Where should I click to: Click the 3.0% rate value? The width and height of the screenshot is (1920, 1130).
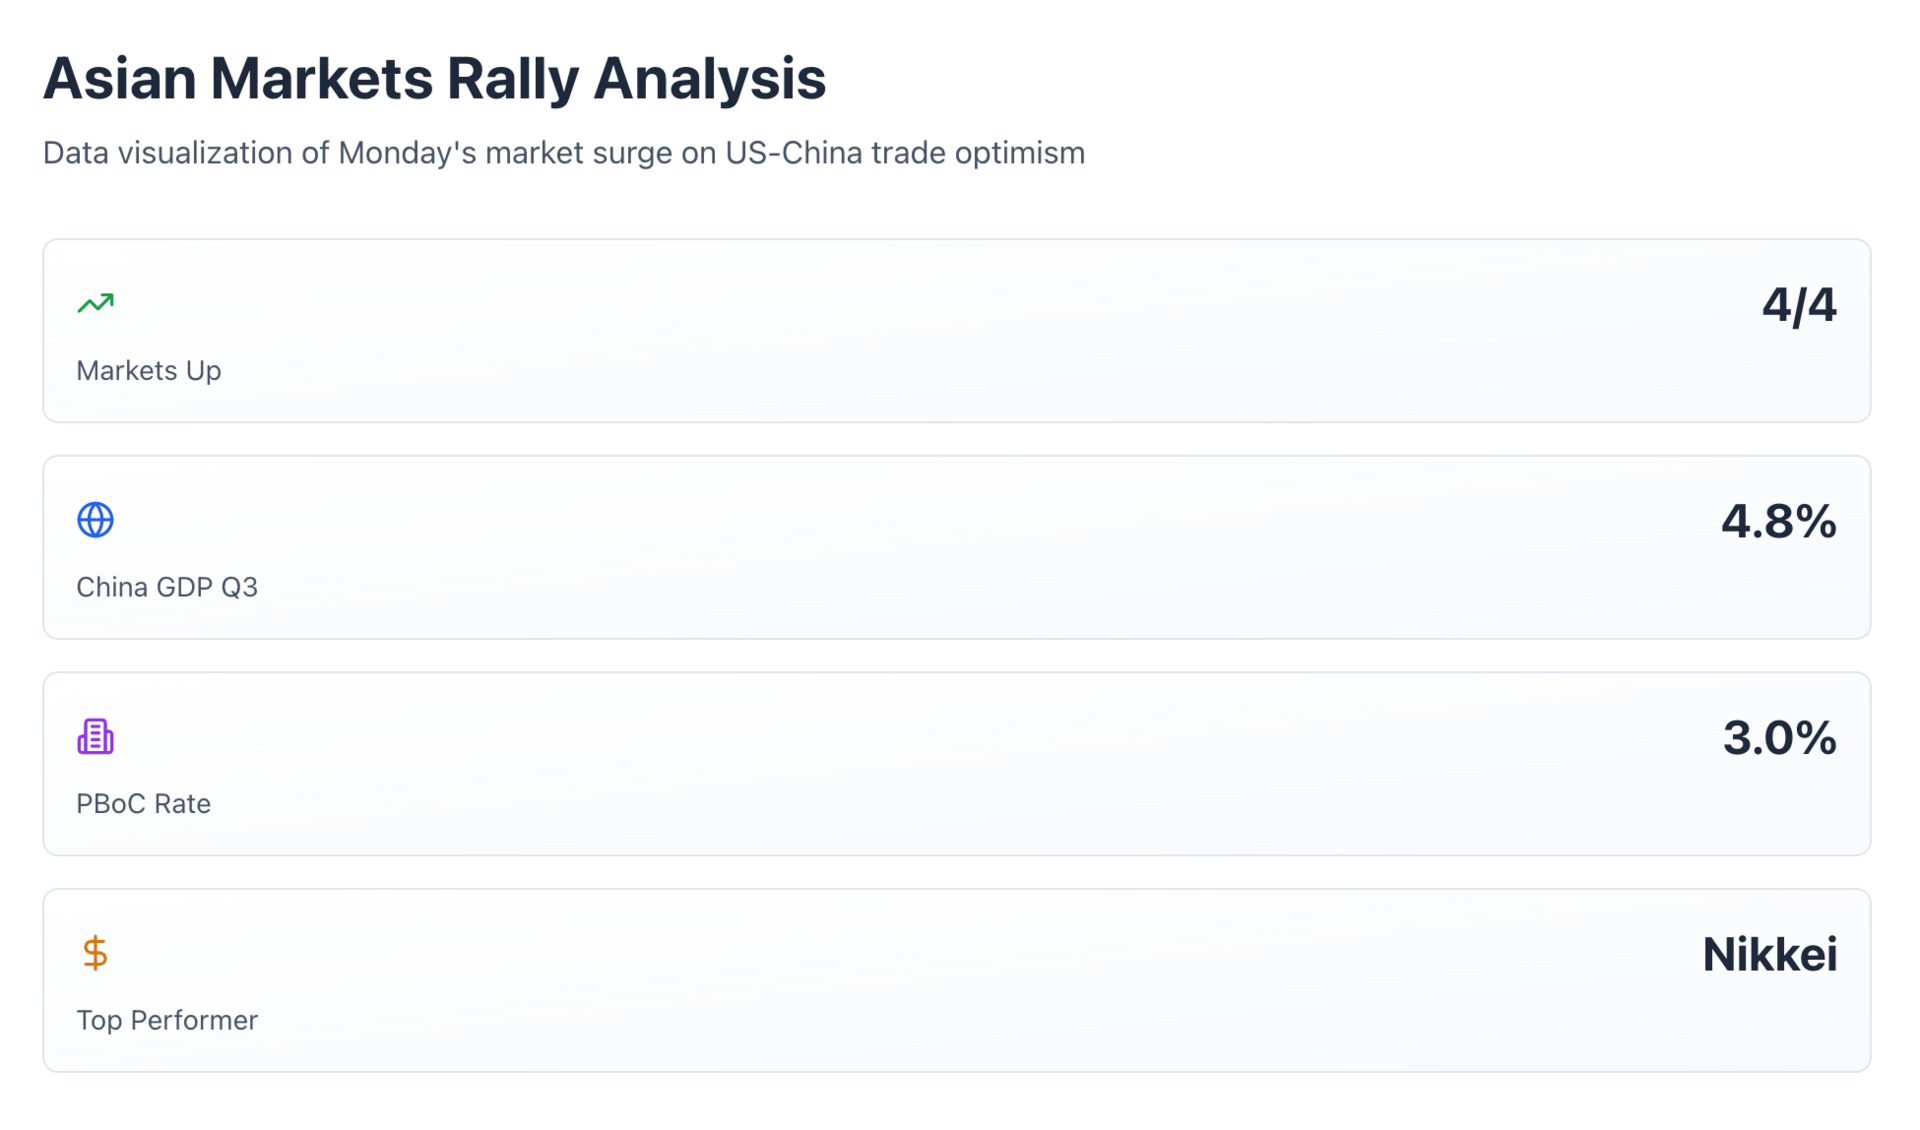1779,738
